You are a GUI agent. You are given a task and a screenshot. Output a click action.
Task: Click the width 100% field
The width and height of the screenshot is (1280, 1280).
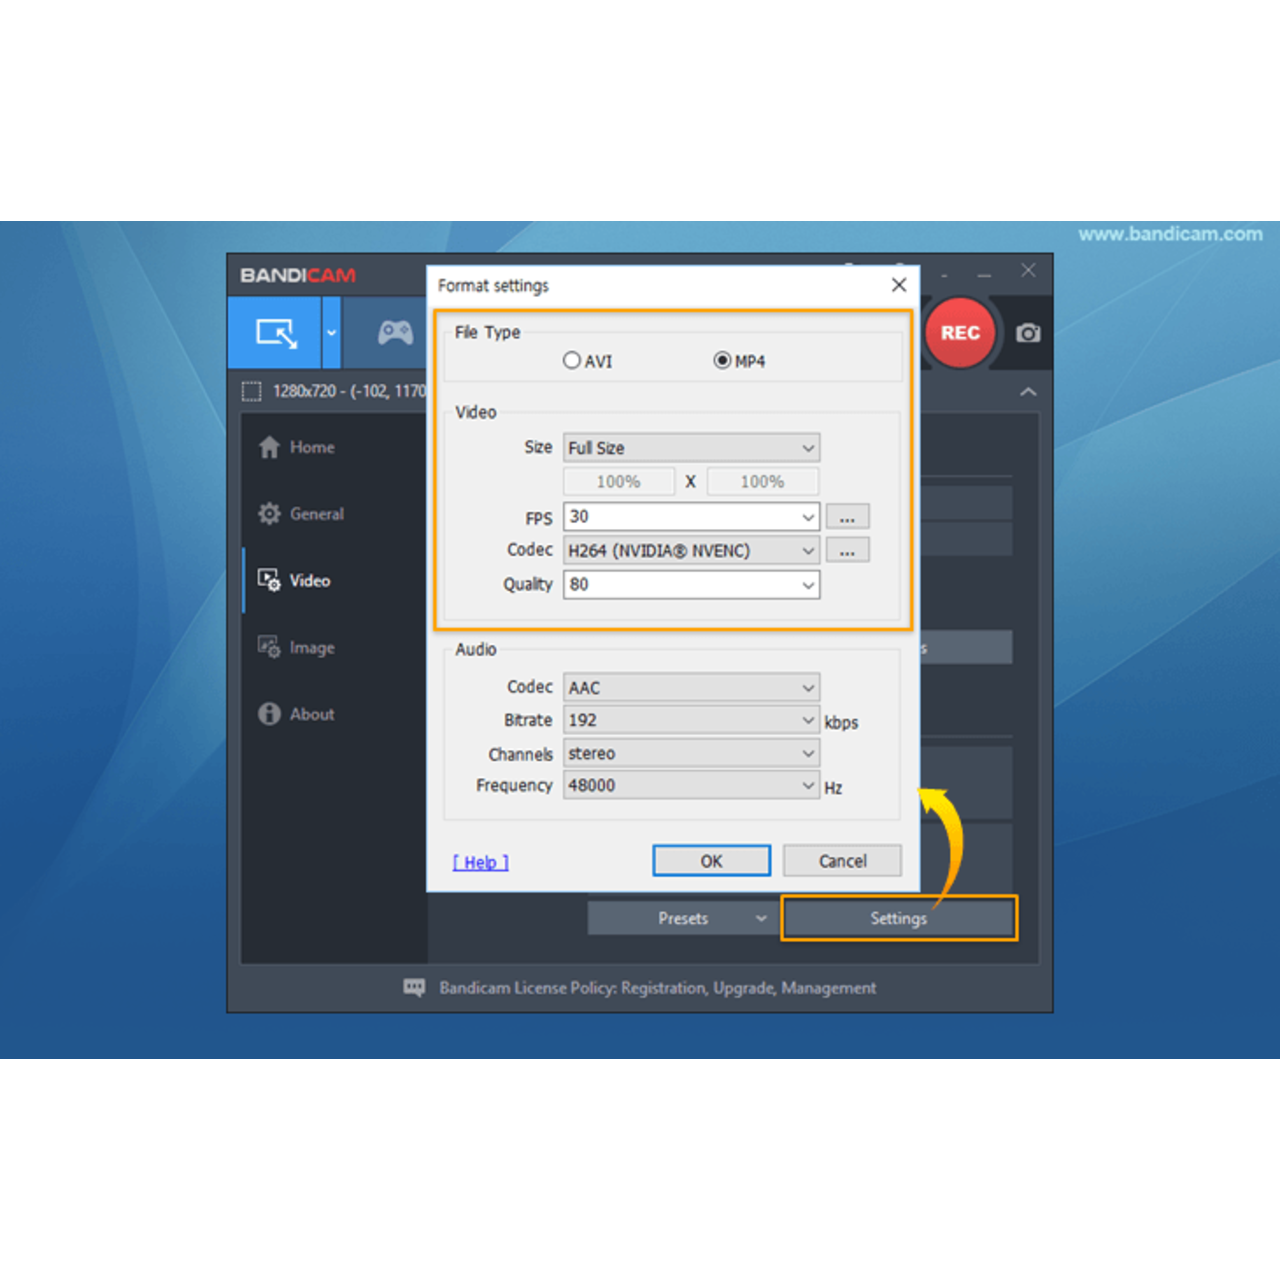(619, 482)
